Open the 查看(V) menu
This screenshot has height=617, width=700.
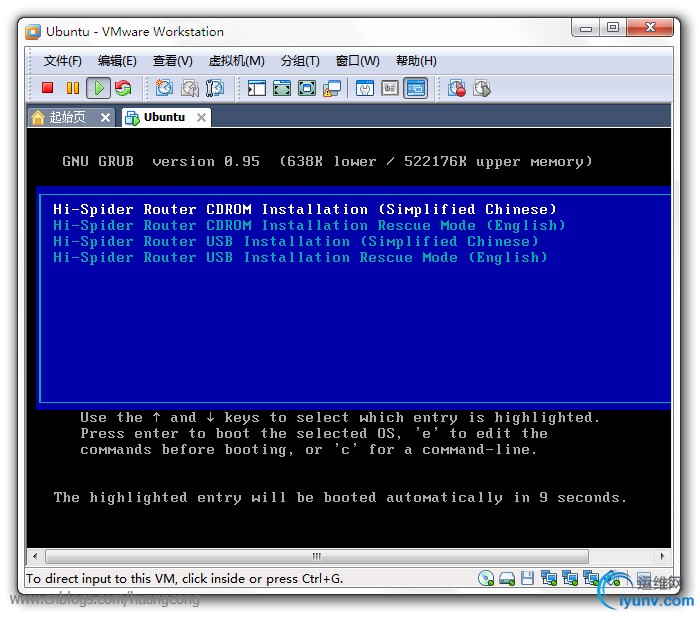(173, 61)
